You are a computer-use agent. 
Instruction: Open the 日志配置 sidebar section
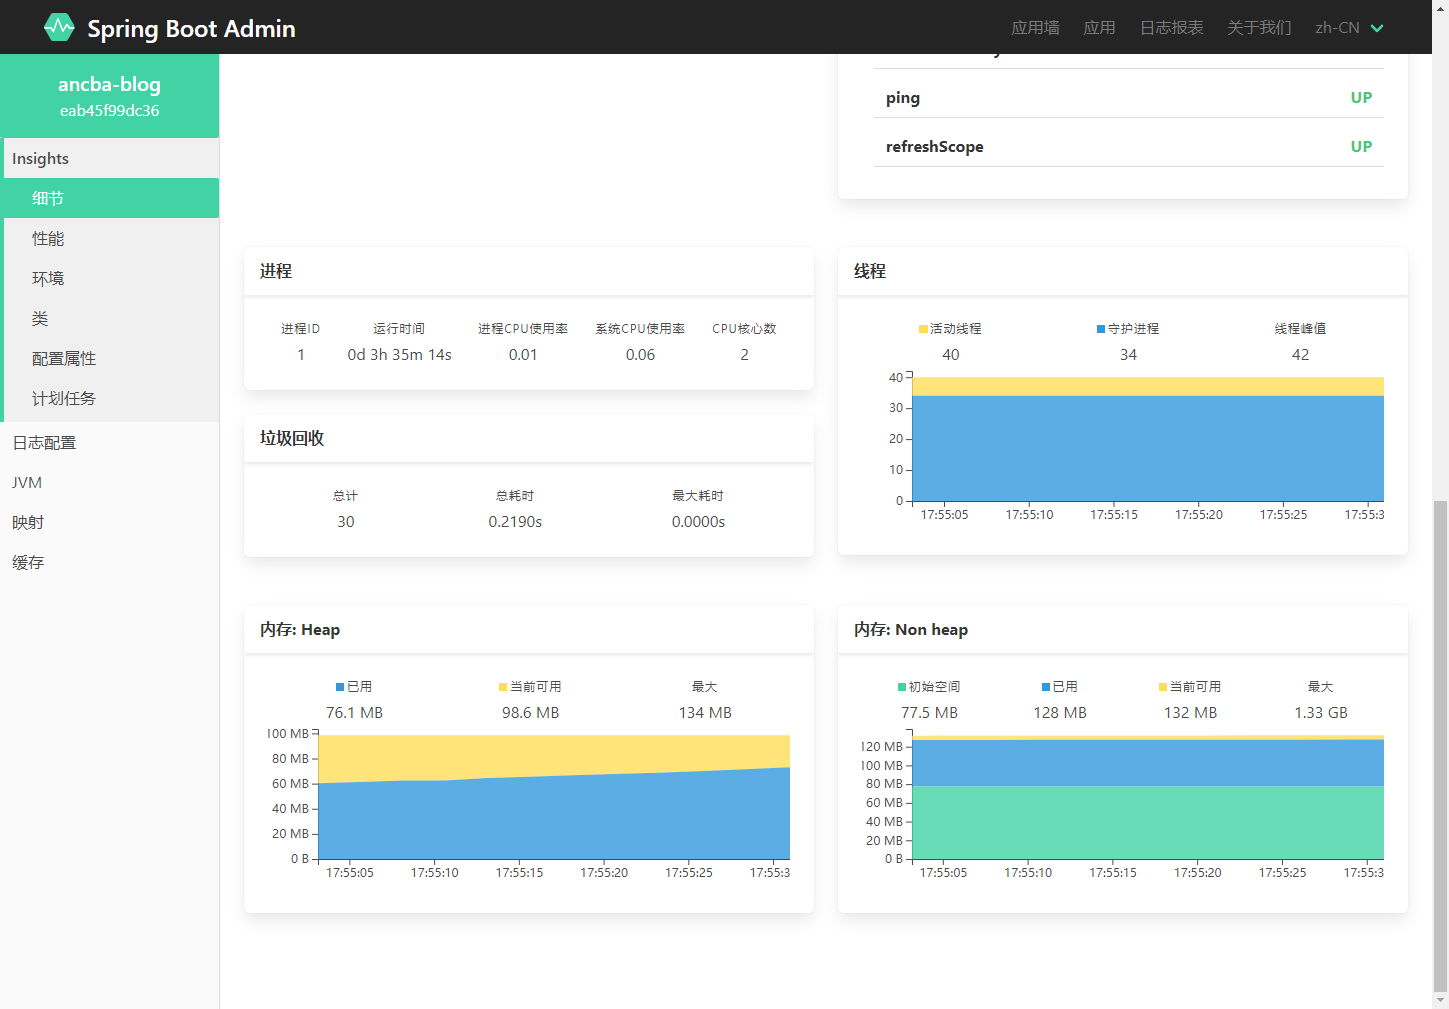tap(109, 442)
